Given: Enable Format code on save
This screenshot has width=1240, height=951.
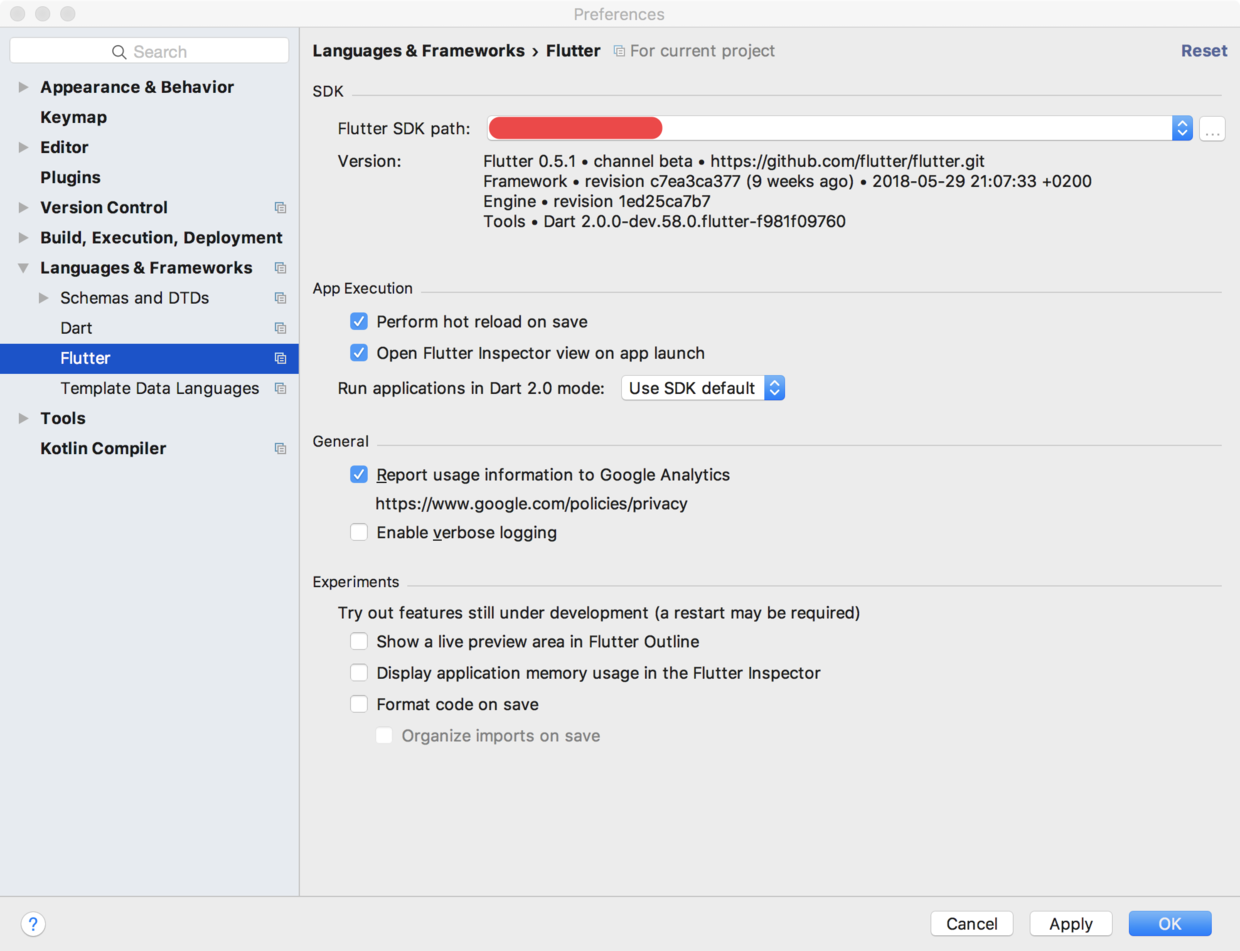Looking at the screenshot, I should click(359, 705).
